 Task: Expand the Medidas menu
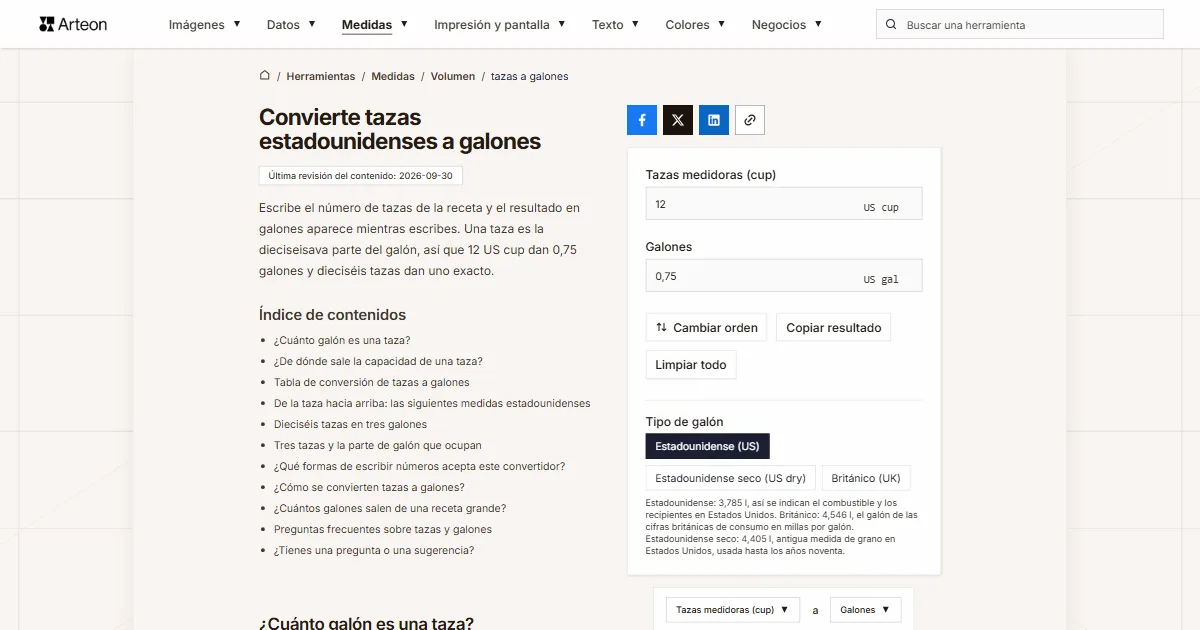point(375,25)
